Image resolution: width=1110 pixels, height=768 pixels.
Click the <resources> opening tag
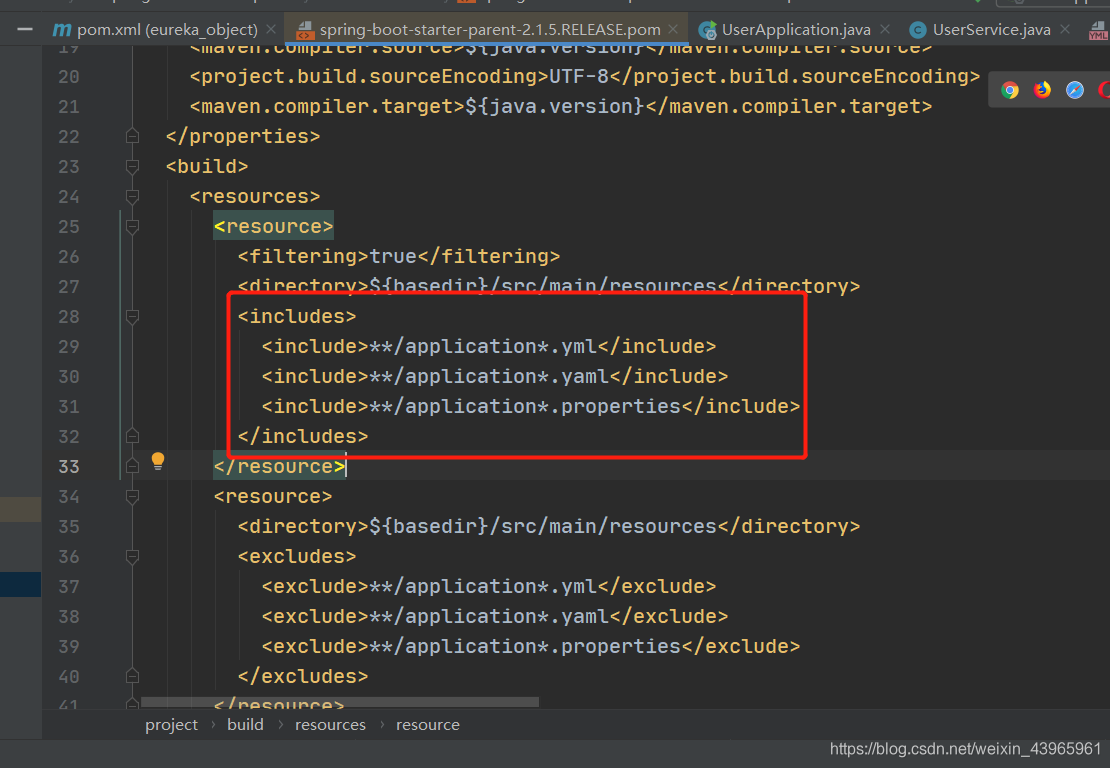click(x=255, y=196)
